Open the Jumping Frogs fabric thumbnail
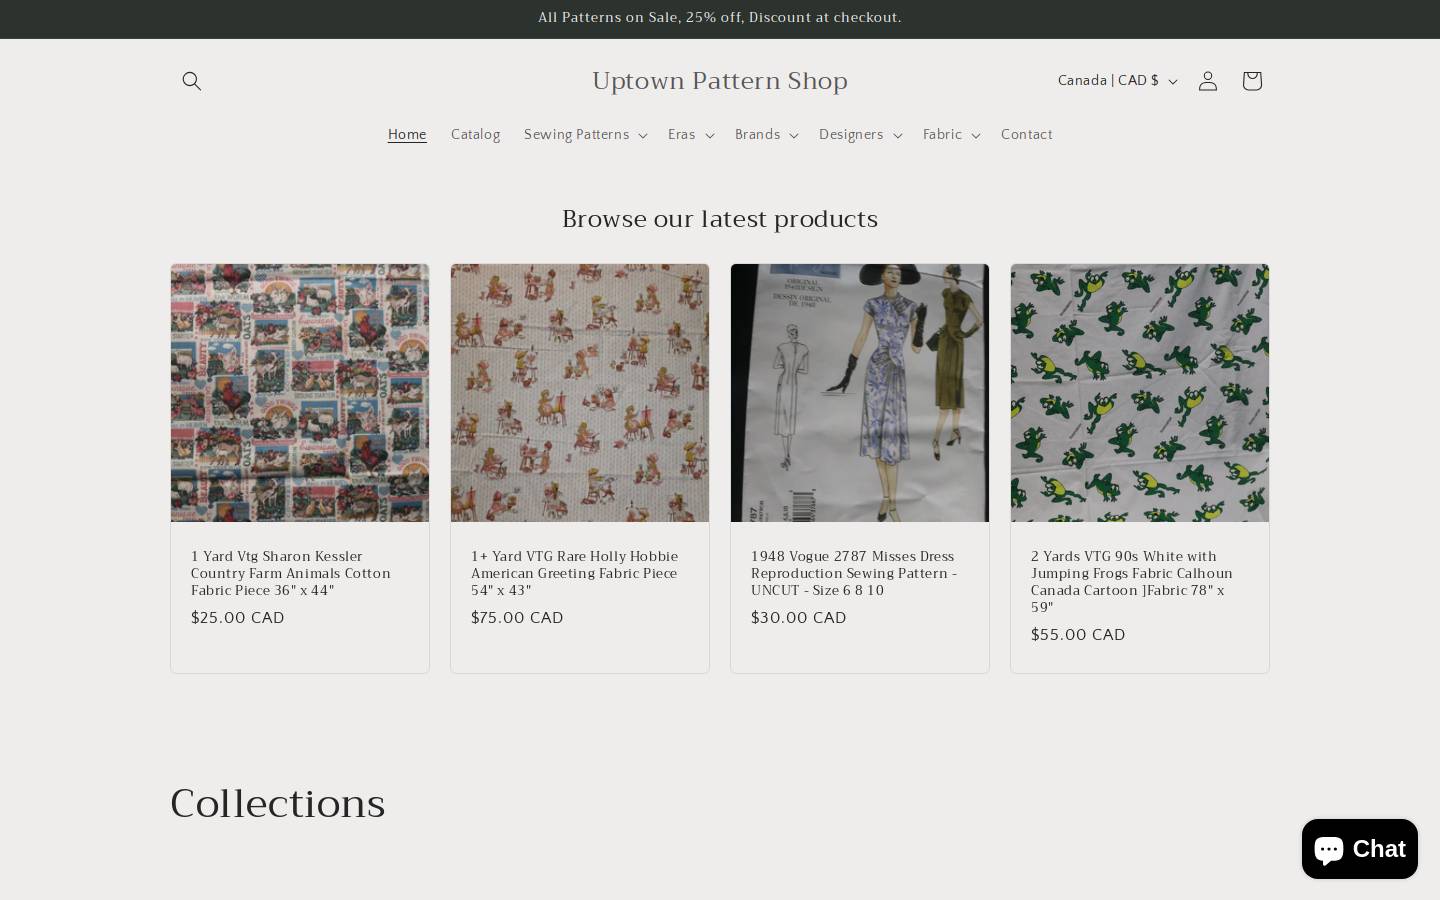This screenshot has height=900, width=1440. 1140,393
